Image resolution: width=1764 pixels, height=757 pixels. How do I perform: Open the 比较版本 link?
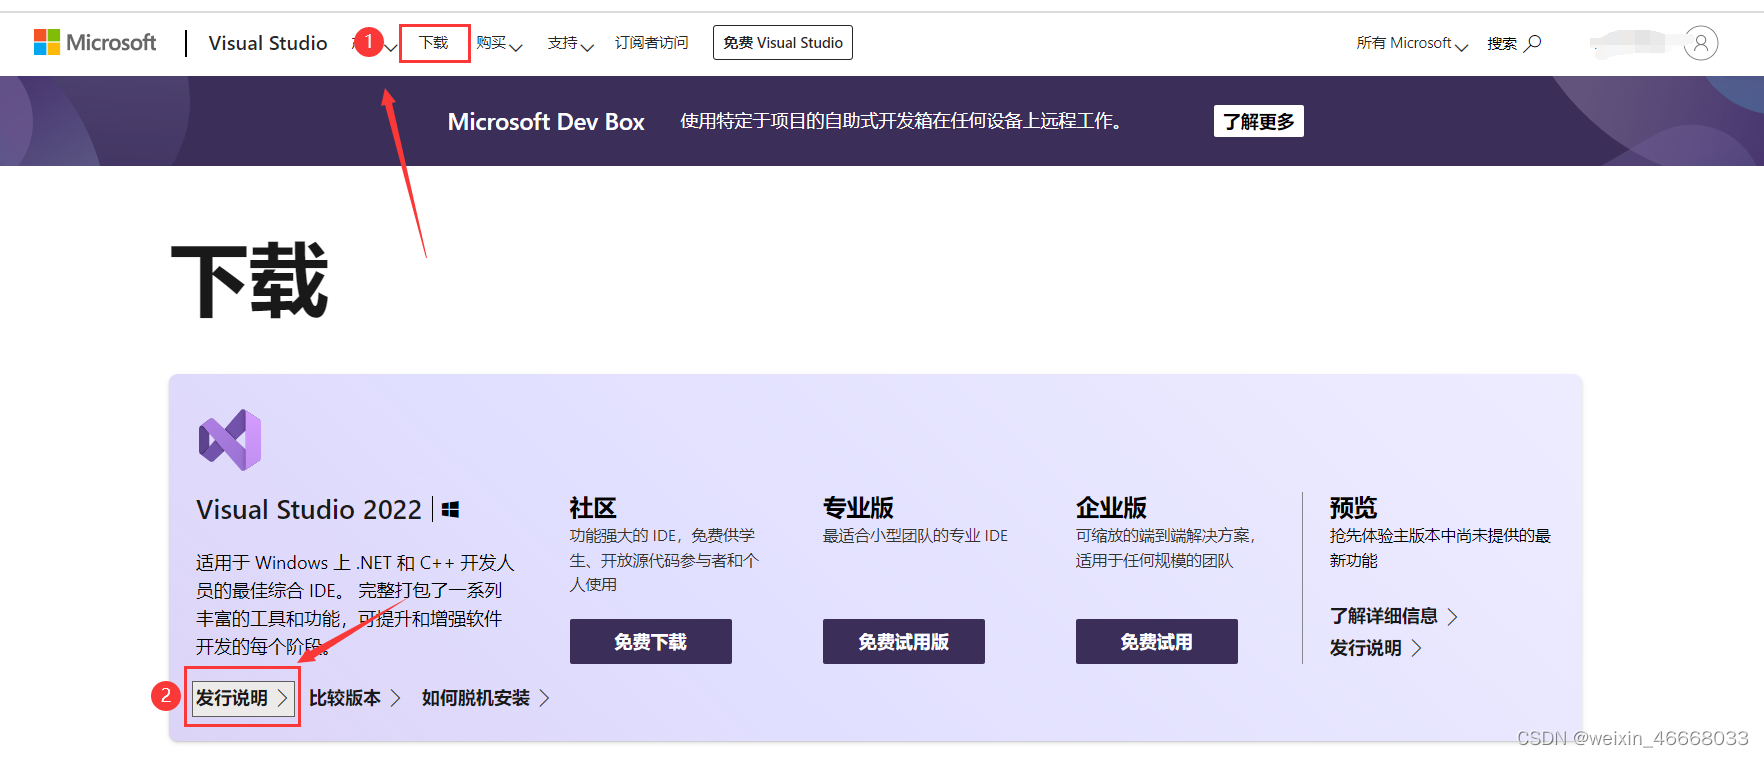click(355, 697)
